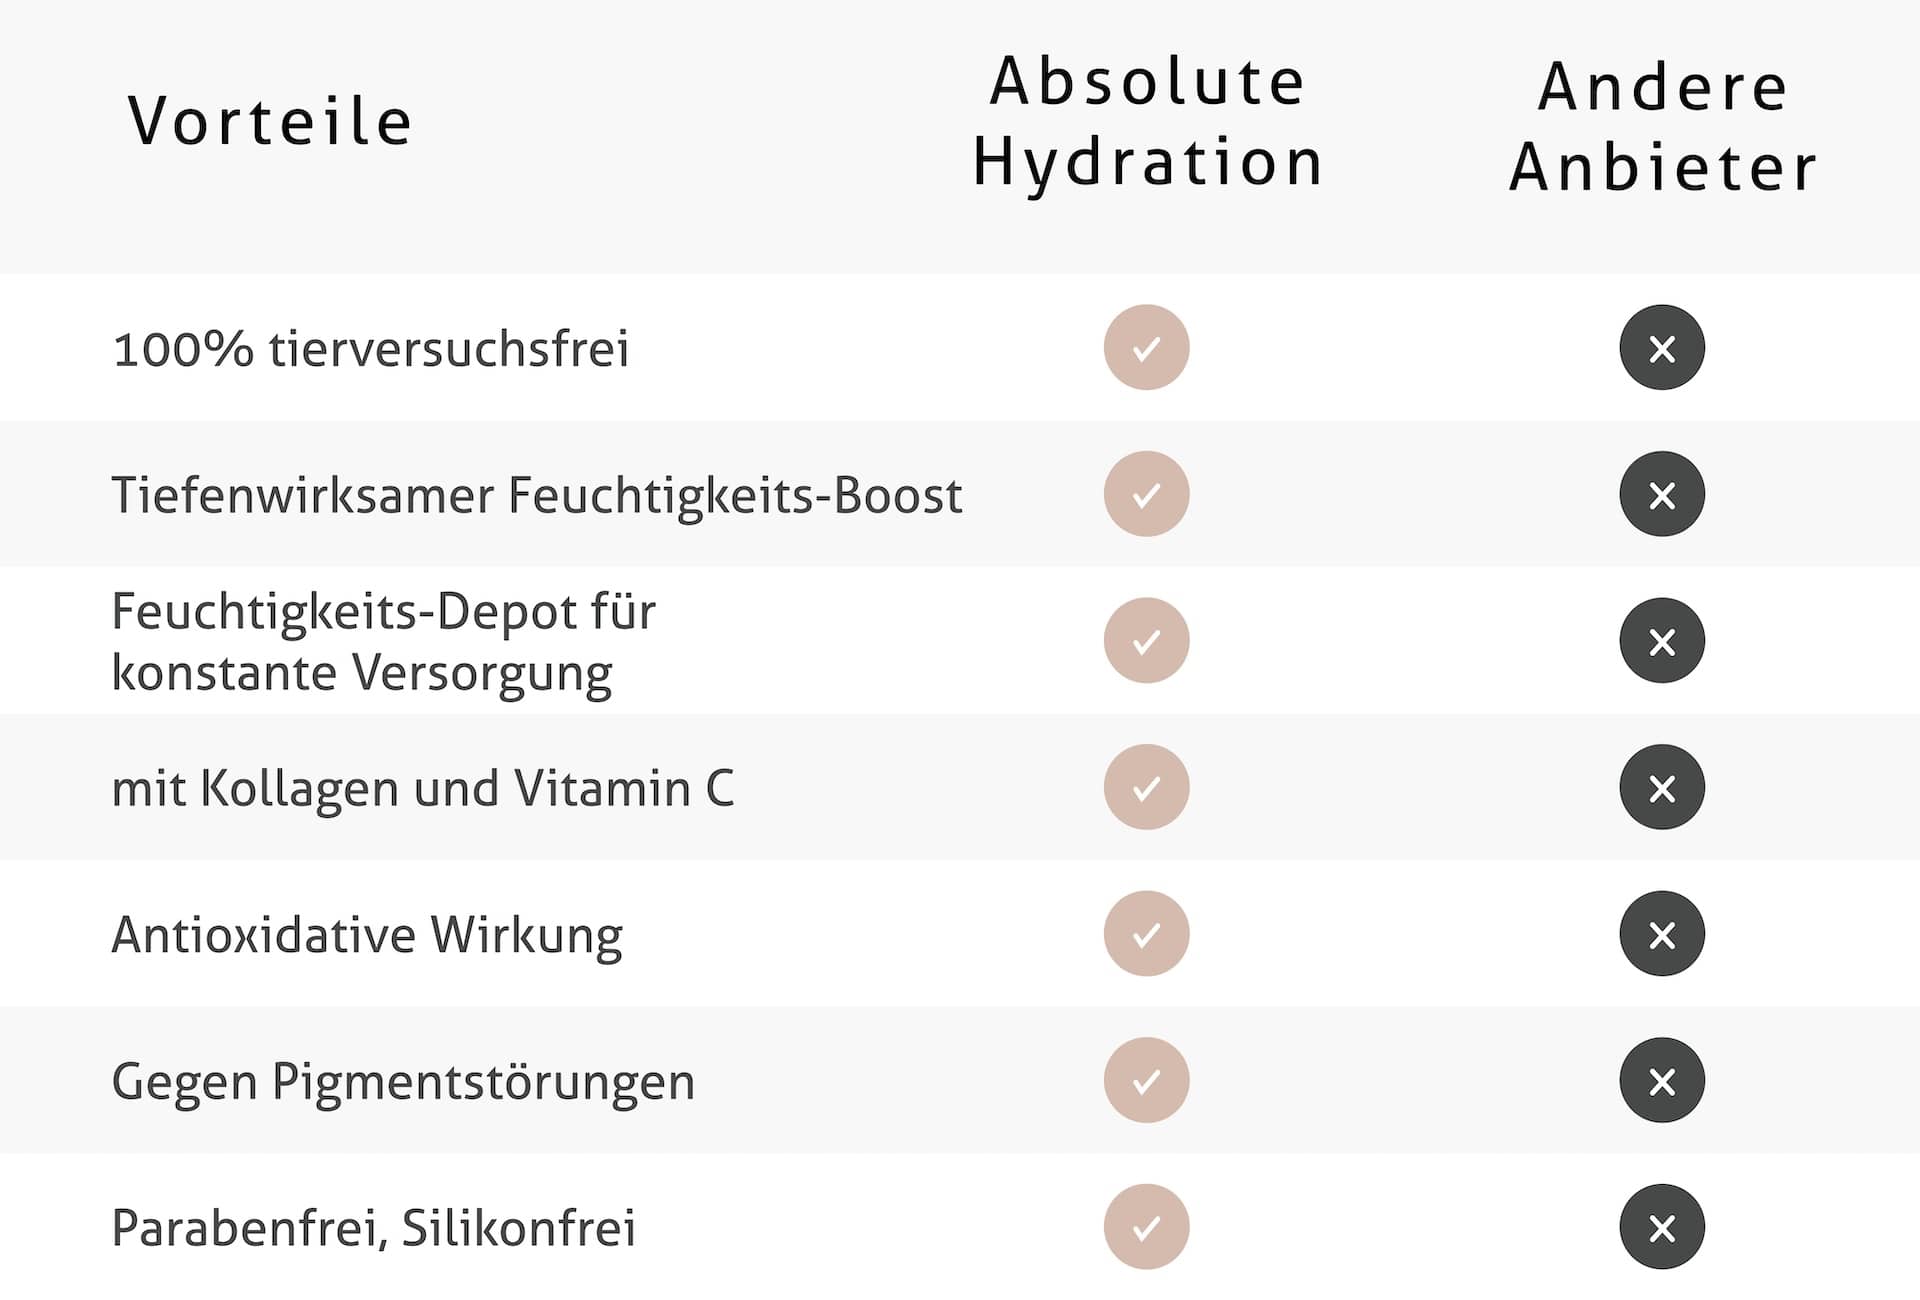1920x1300 pixels.
Task: Click checkmark for Gegen Pigmentstörungen
Action: tap(1146, 1081)
